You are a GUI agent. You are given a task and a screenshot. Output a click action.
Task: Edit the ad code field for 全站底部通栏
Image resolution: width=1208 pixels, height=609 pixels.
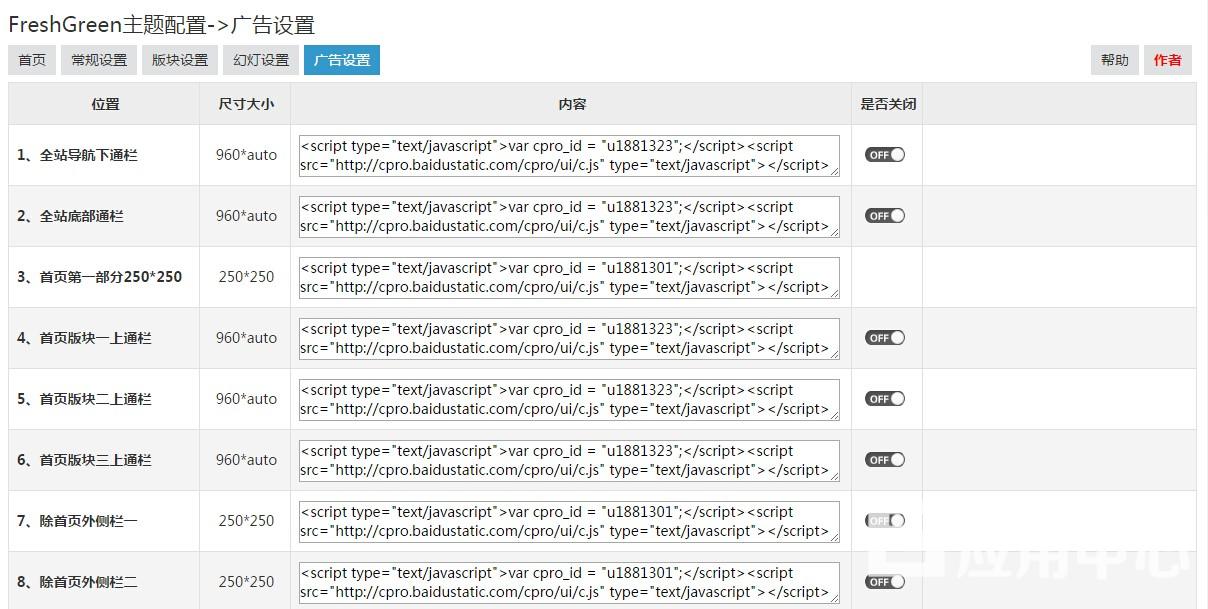pyautogui.click(x=569, y=217)
